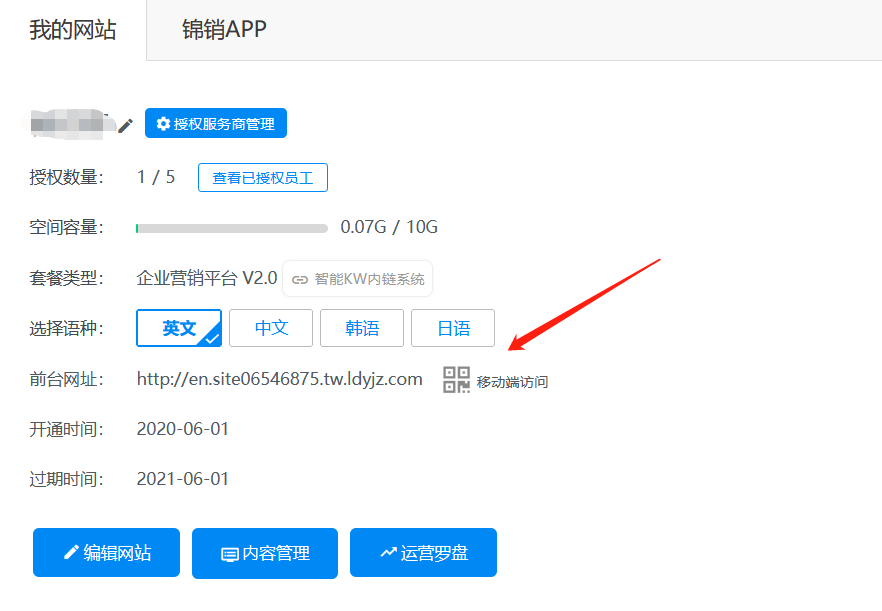Switch language to 韩语
The image size is (882, 611).
coord(362,328)
